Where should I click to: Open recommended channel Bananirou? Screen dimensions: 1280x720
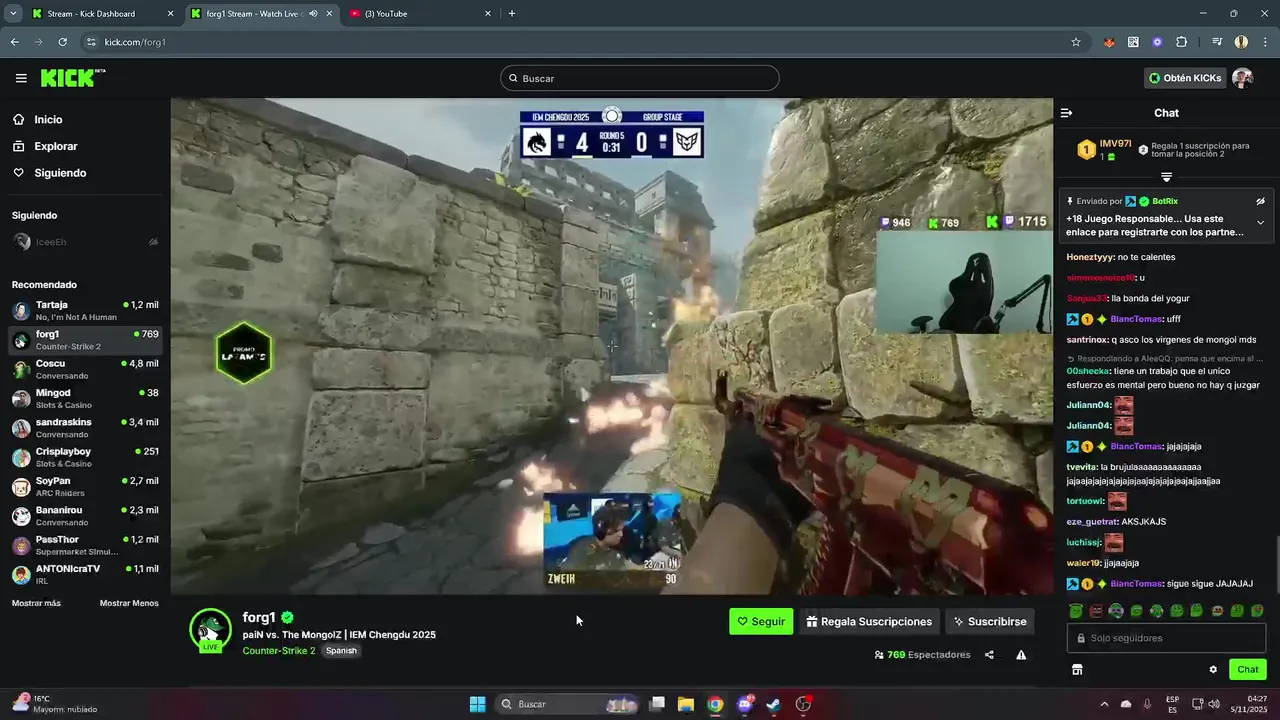(x=85, y=516)
